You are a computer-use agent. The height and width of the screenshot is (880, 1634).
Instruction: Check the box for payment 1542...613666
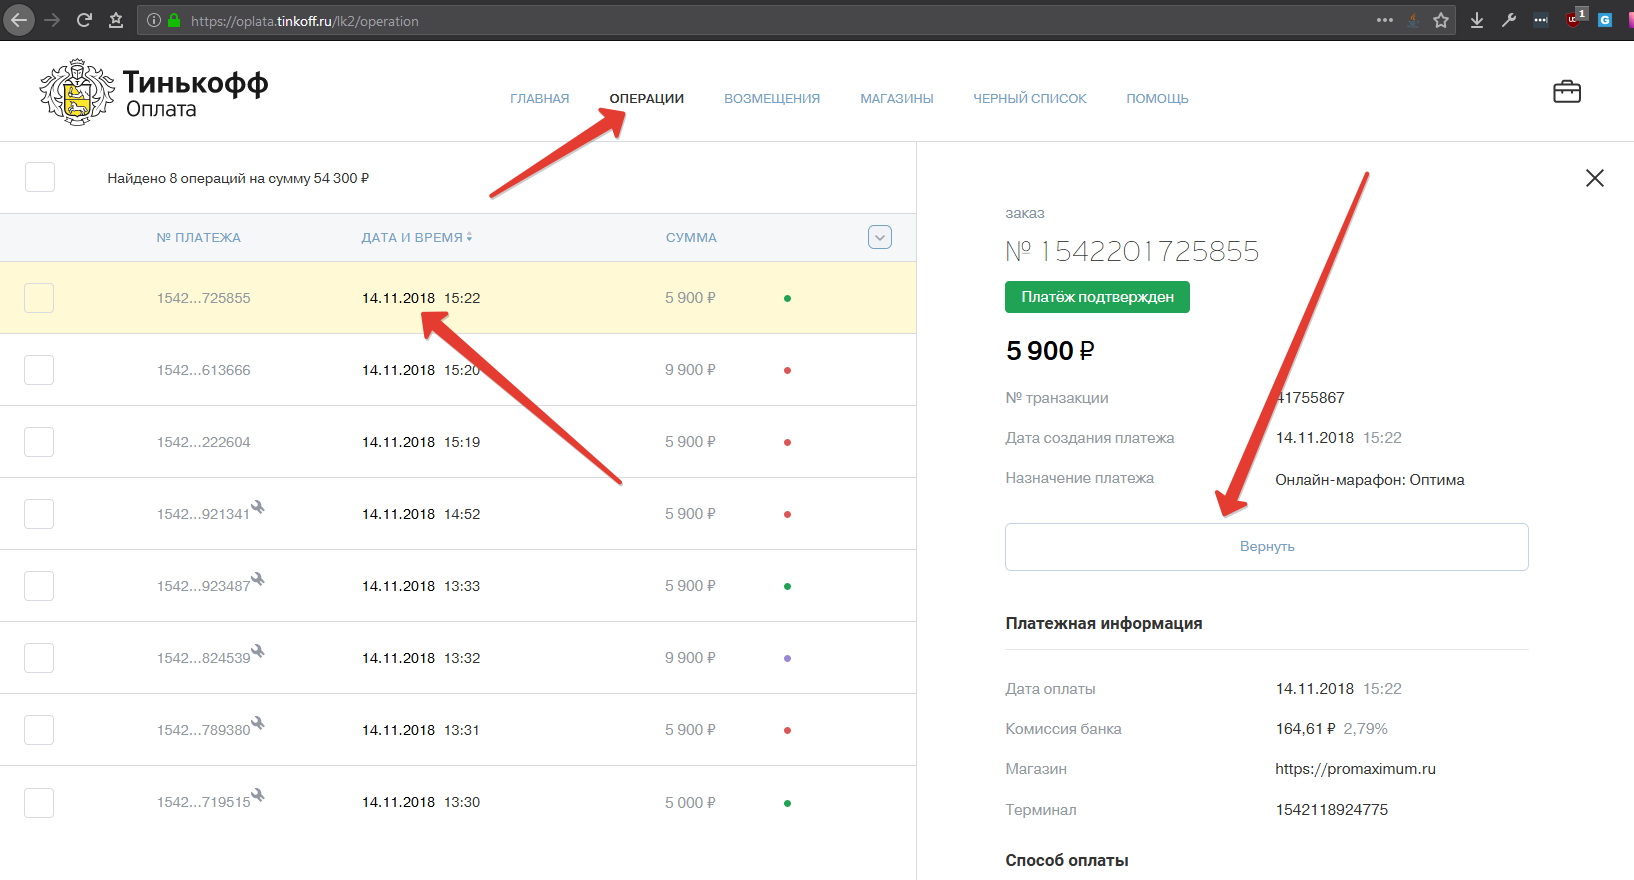tap(39, 370)
